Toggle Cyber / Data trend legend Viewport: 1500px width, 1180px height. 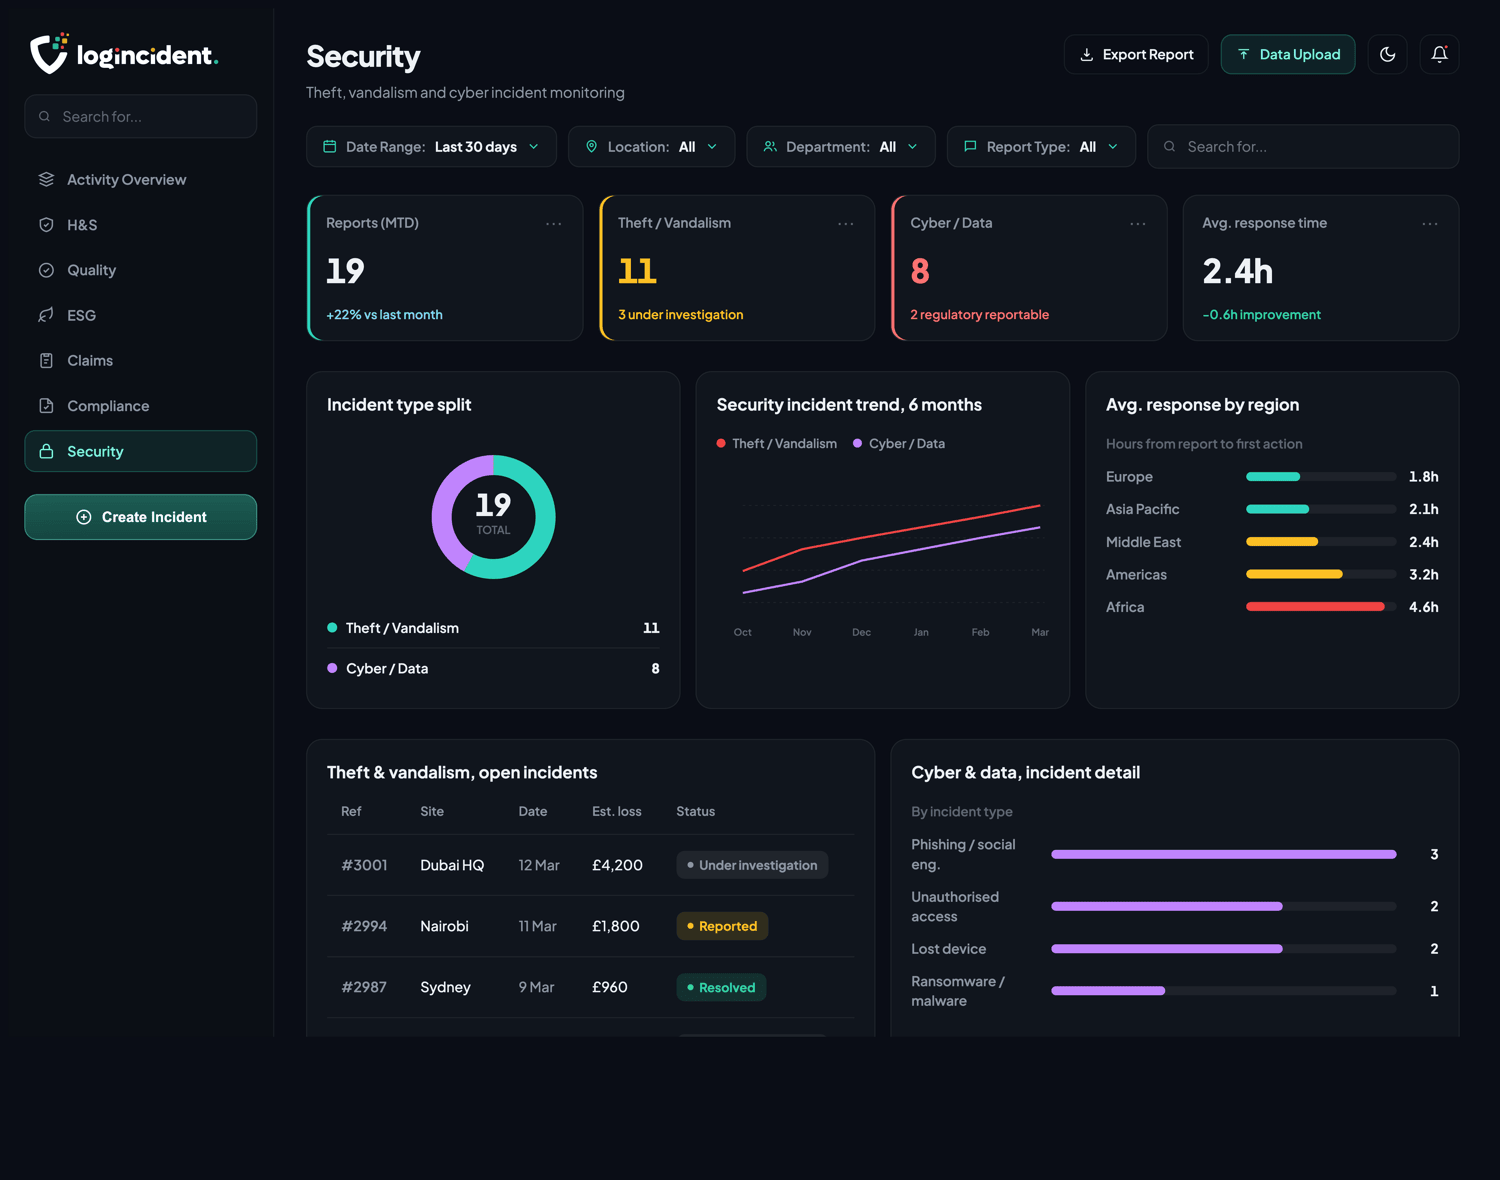(899, 444)
